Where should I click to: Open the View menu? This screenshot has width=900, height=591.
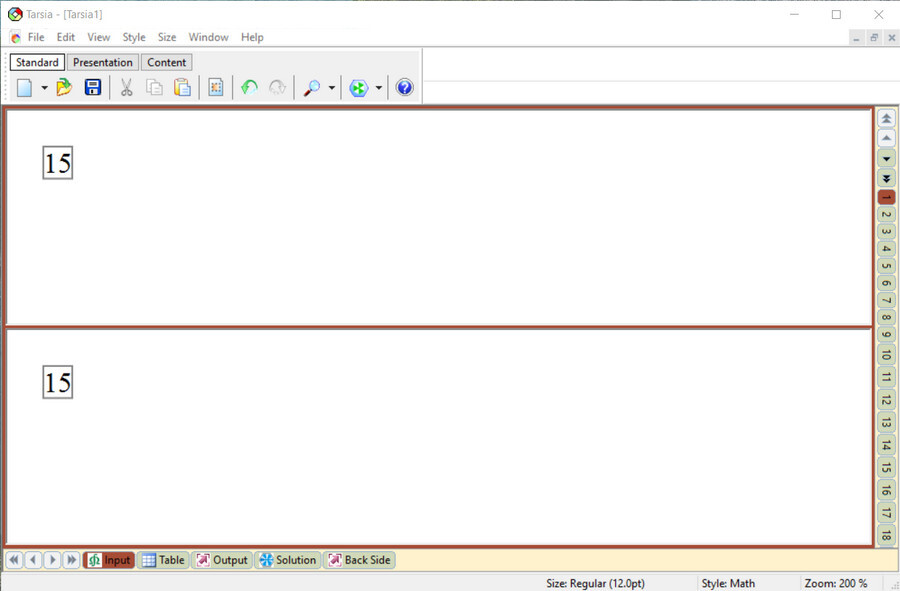(x=98, y=37)
